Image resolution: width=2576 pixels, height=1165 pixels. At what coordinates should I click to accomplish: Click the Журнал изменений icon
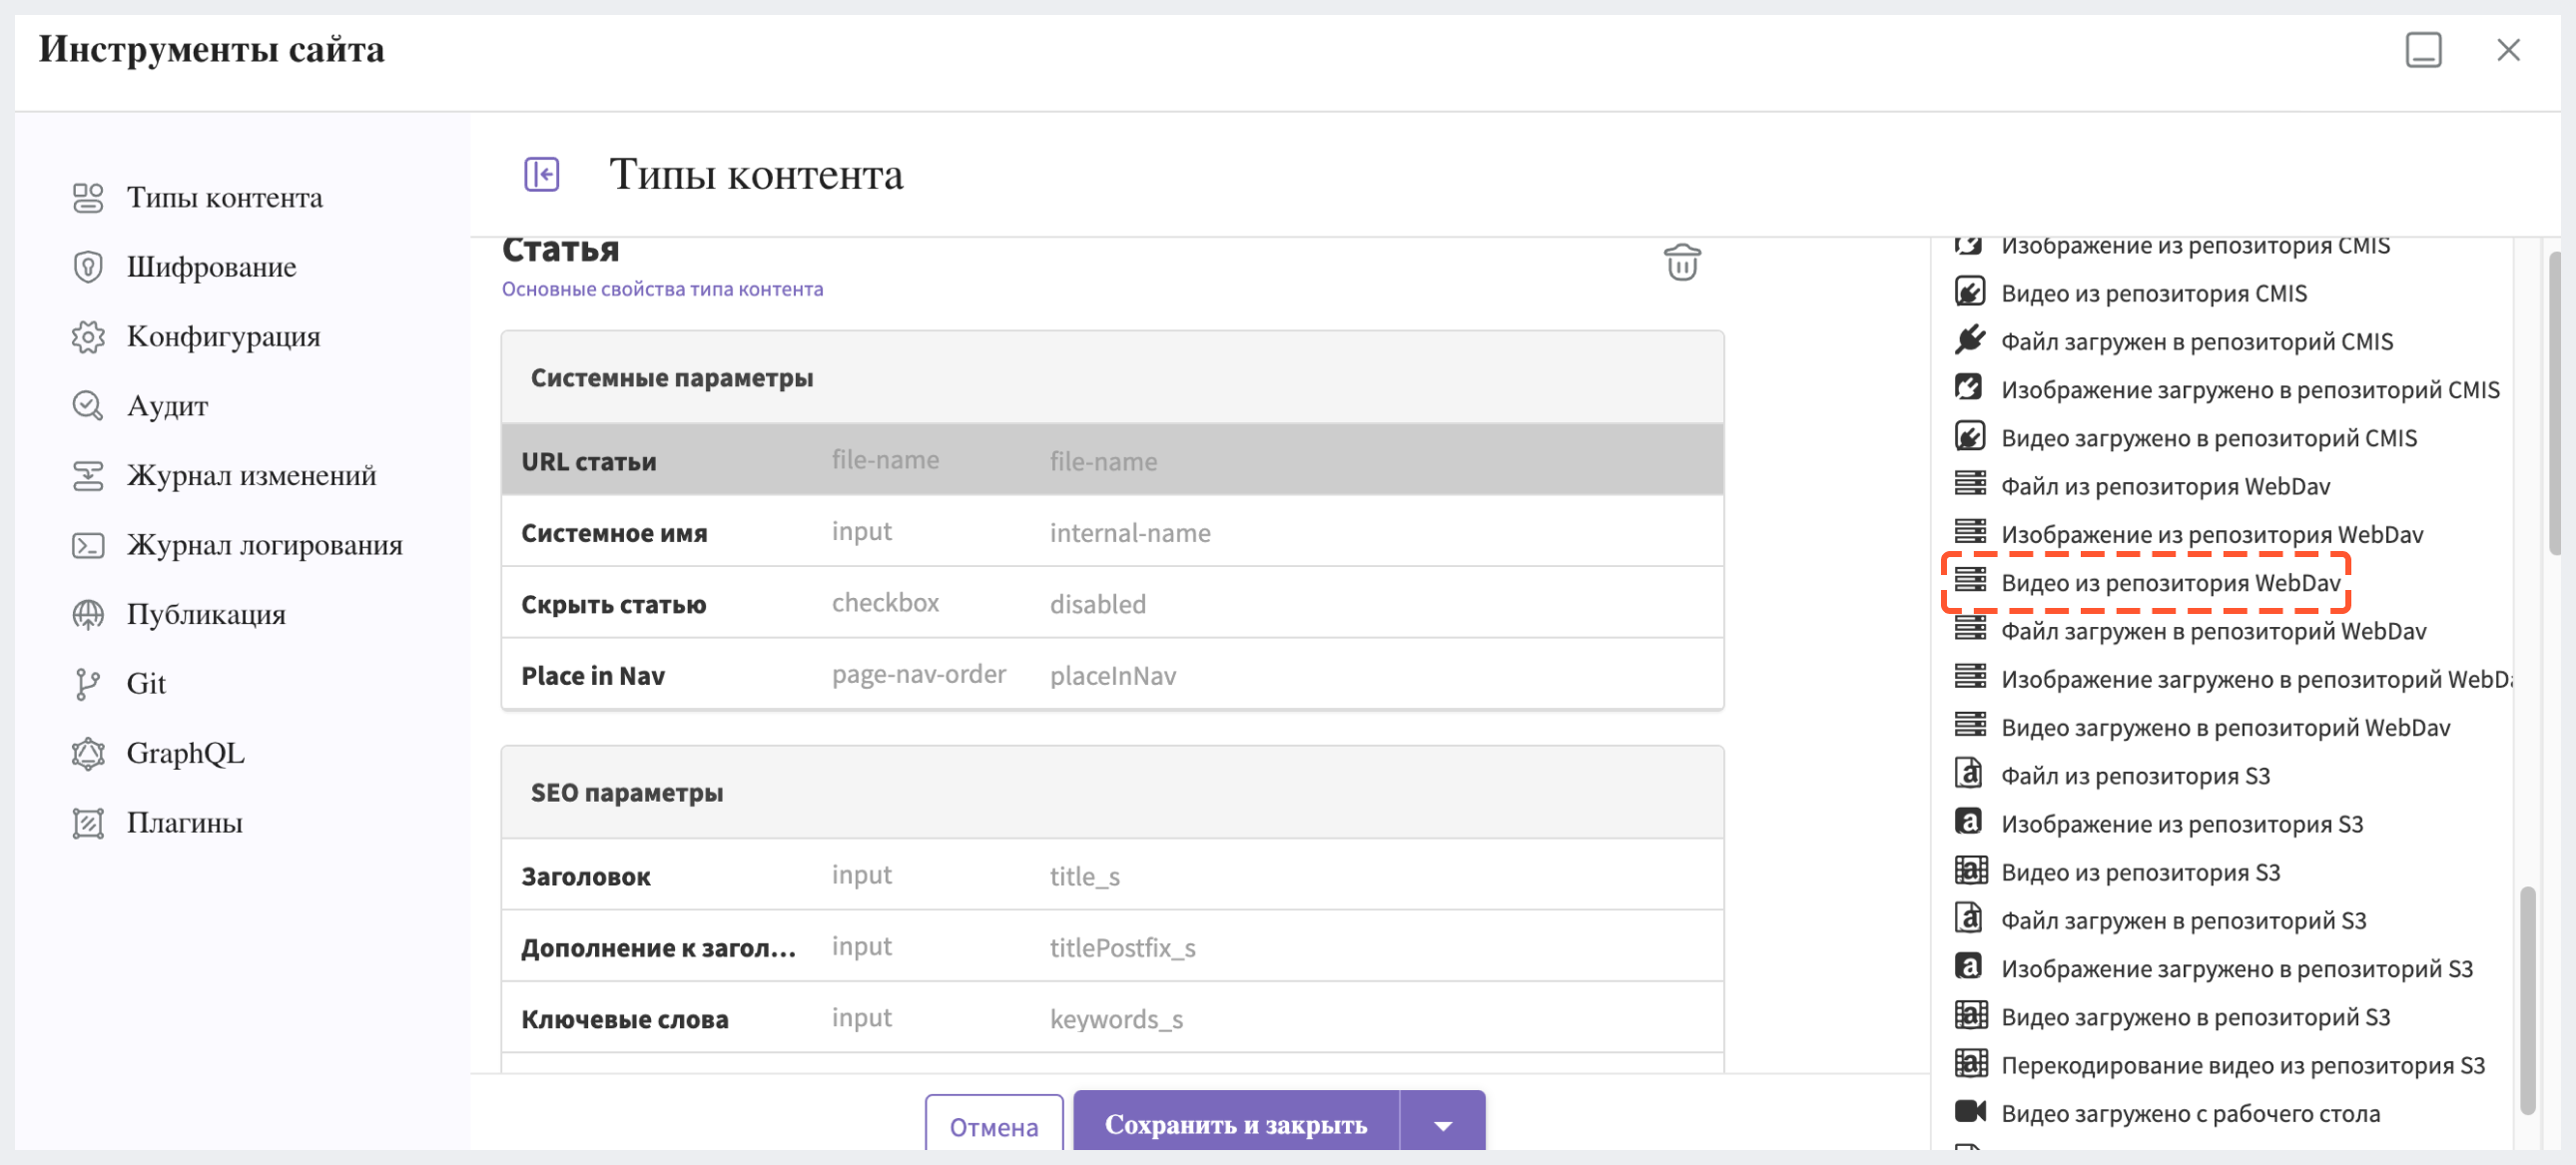pos(88,476)
